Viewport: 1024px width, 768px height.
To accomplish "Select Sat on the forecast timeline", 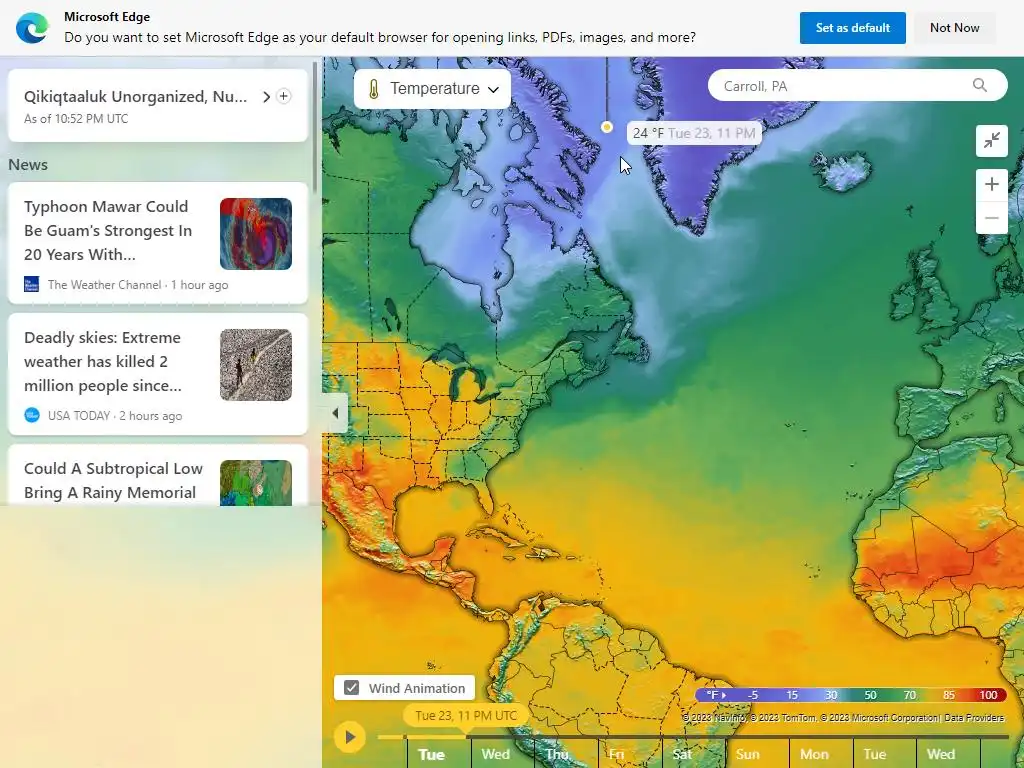I will click(682, 754).
